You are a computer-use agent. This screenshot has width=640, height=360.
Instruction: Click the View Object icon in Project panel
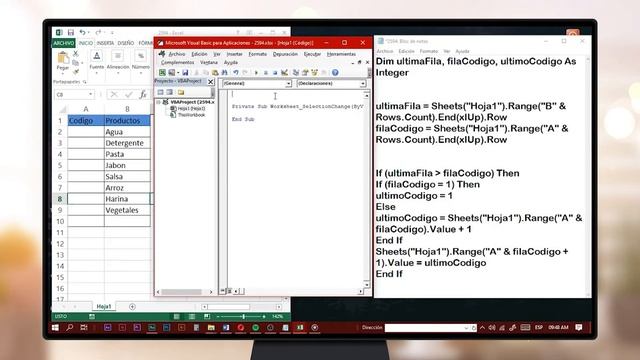pyautogui.click(x=170, y=92)
